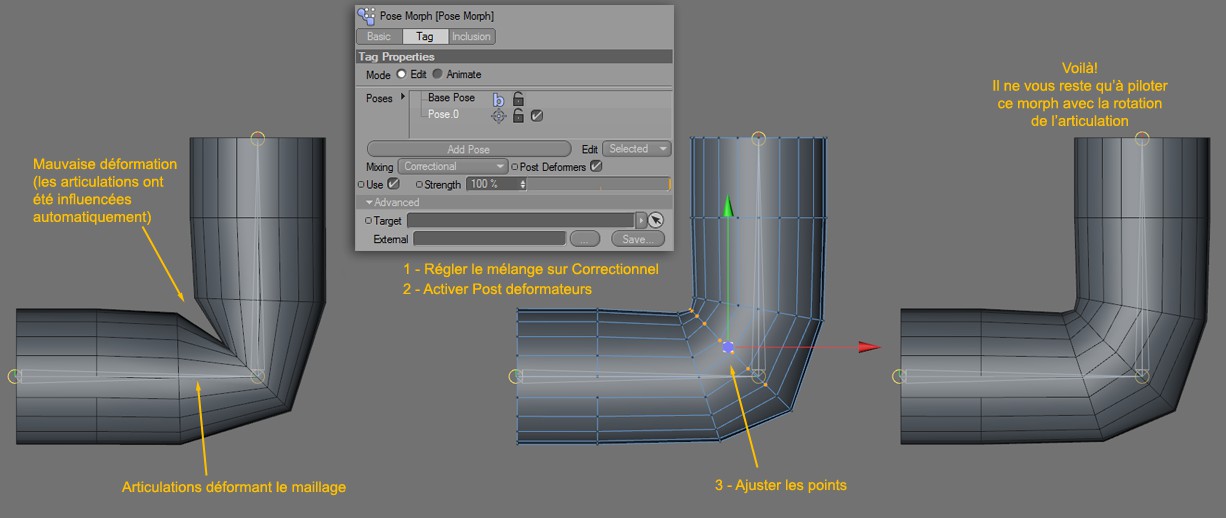Click the Base Pose 'b' icon

[498, 98]
